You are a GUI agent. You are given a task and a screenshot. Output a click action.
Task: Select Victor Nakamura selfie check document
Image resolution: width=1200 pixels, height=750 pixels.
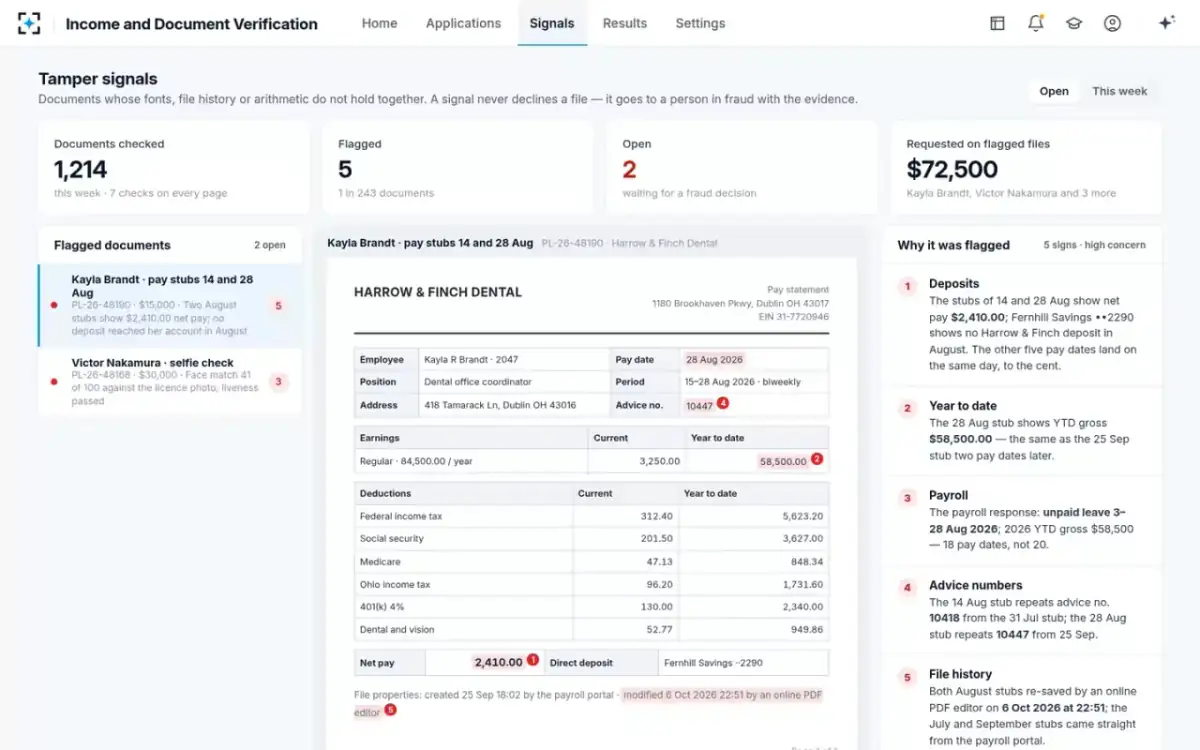pyautogui.click(x=170, y=381)
